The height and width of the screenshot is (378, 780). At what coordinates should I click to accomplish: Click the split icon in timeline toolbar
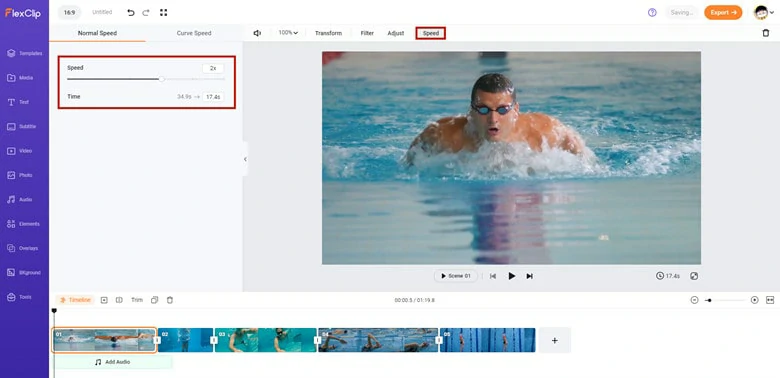tap(119, 300)
